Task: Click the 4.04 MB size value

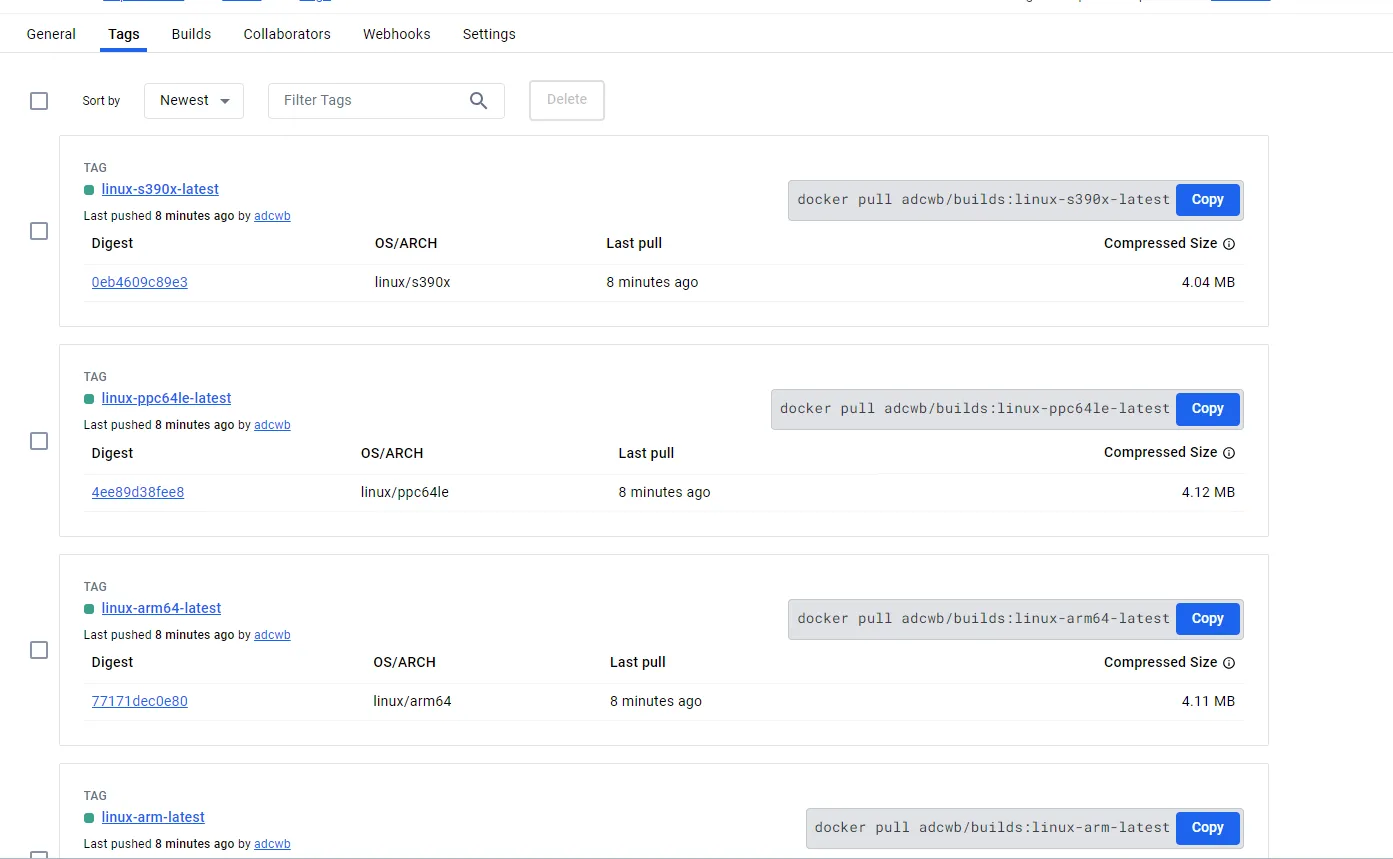Action: click(x=1208, y=282)
